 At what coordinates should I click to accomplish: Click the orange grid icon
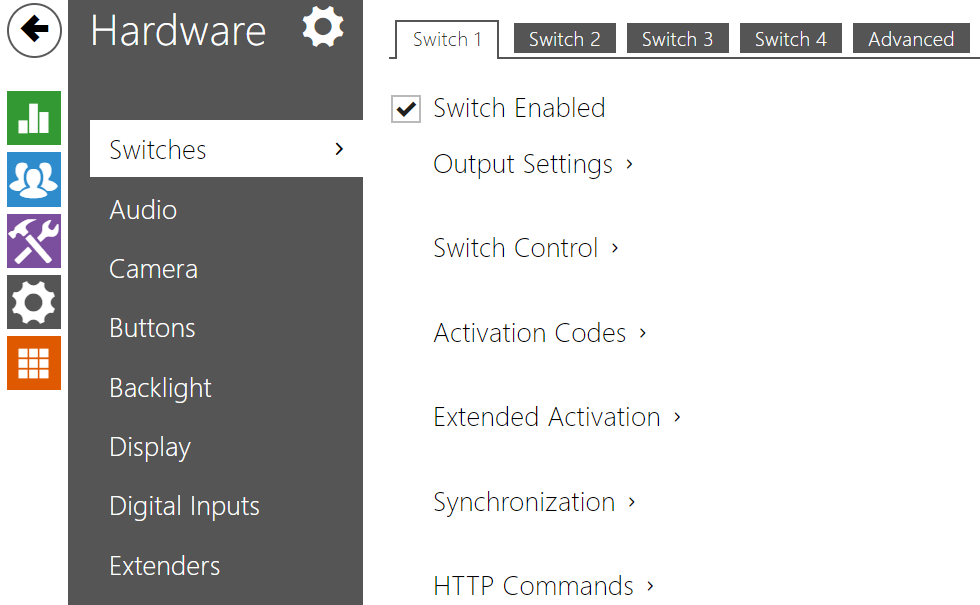pyautogui.click(x=34, y=363)
